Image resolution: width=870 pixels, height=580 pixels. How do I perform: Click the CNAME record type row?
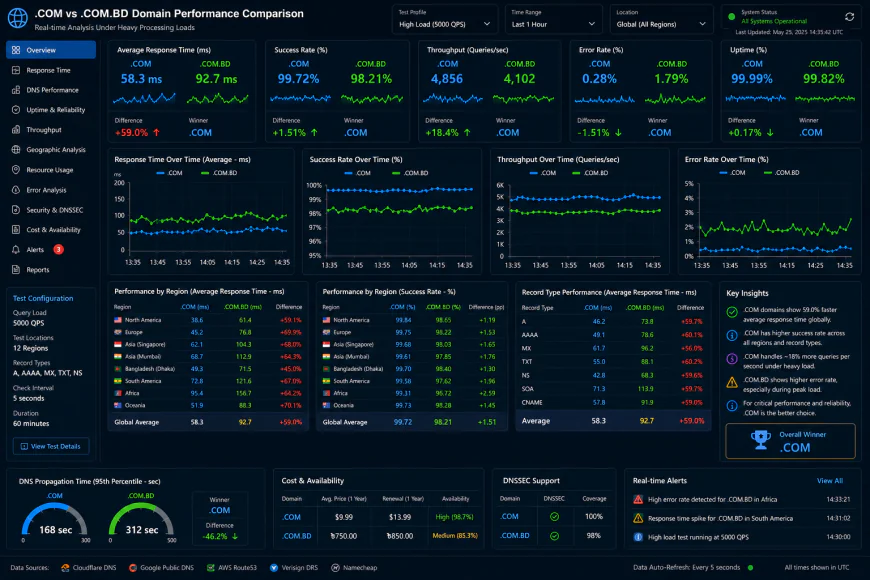pyautogui.click(x=613, y=402)
